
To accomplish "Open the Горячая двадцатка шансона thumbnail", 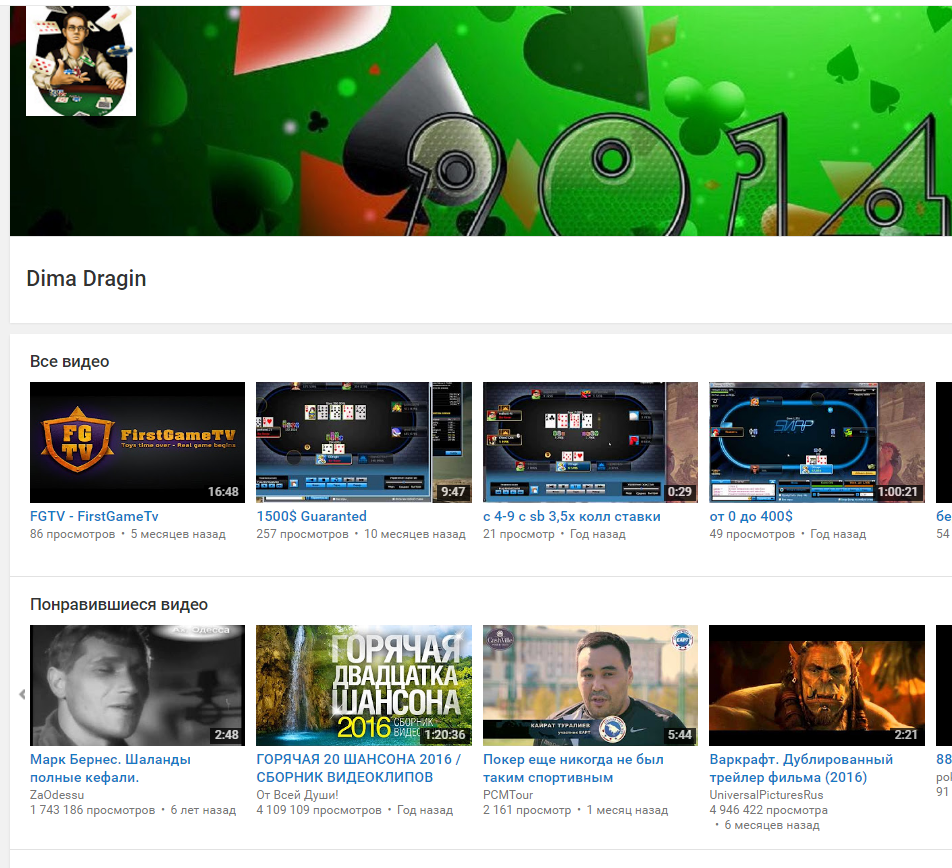I will click(364, 685).
